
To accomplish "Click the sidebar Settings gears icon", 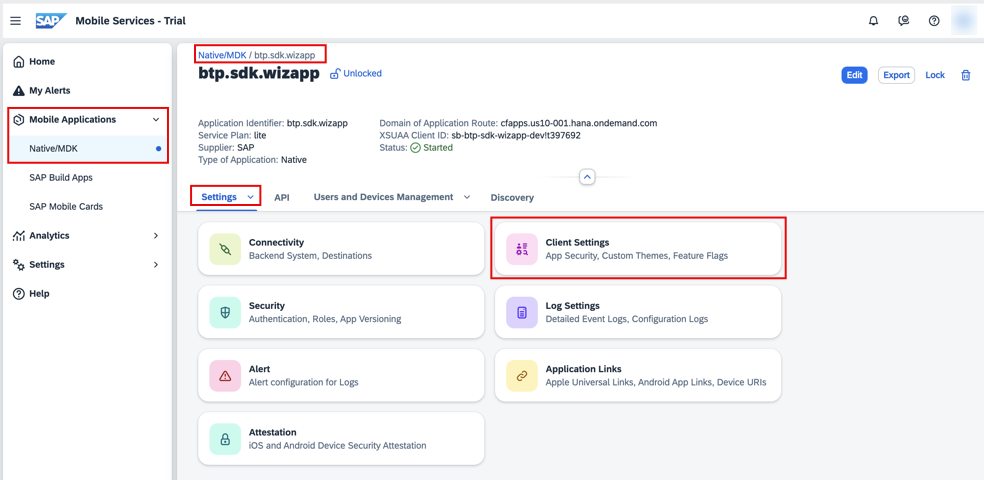I will coord(19,265).
